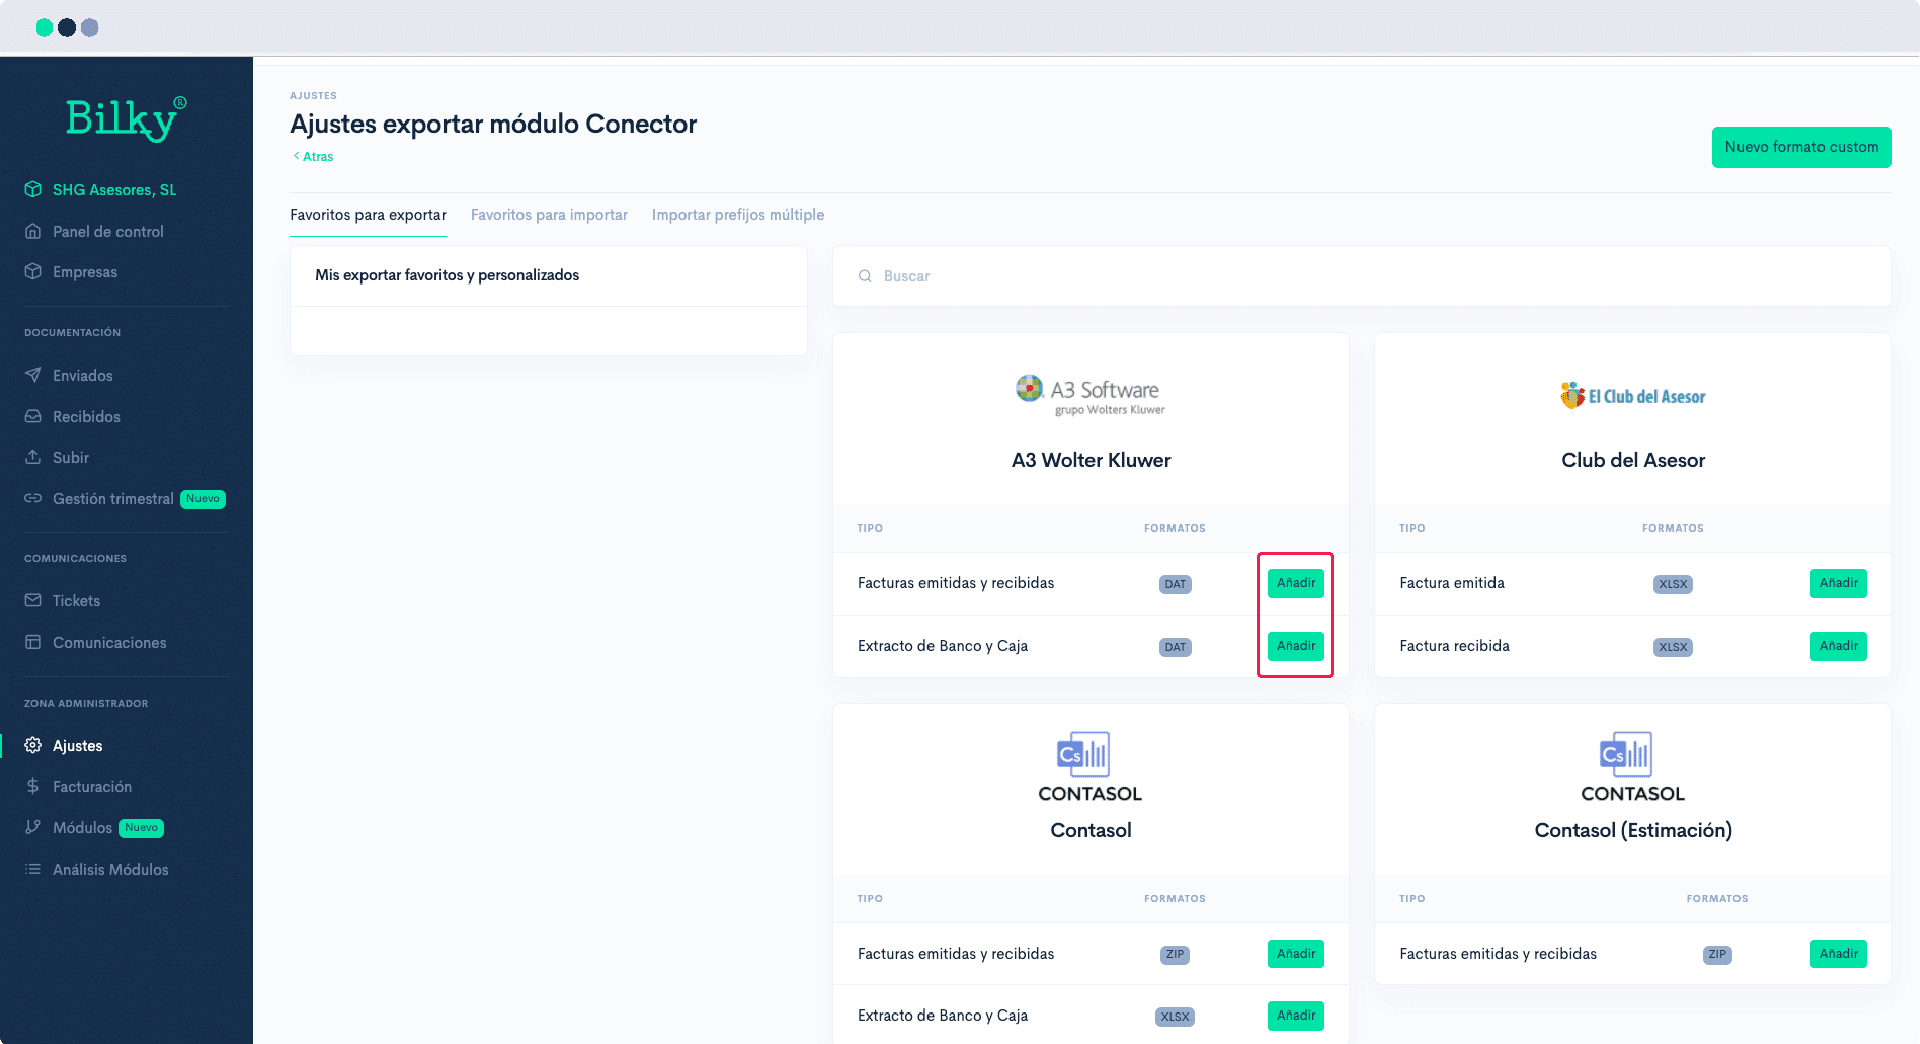Add Contasol Extracto de Banco y Caja
The height and width of the screenshot is (1044, 1920).
[x=1295, y=1016]
